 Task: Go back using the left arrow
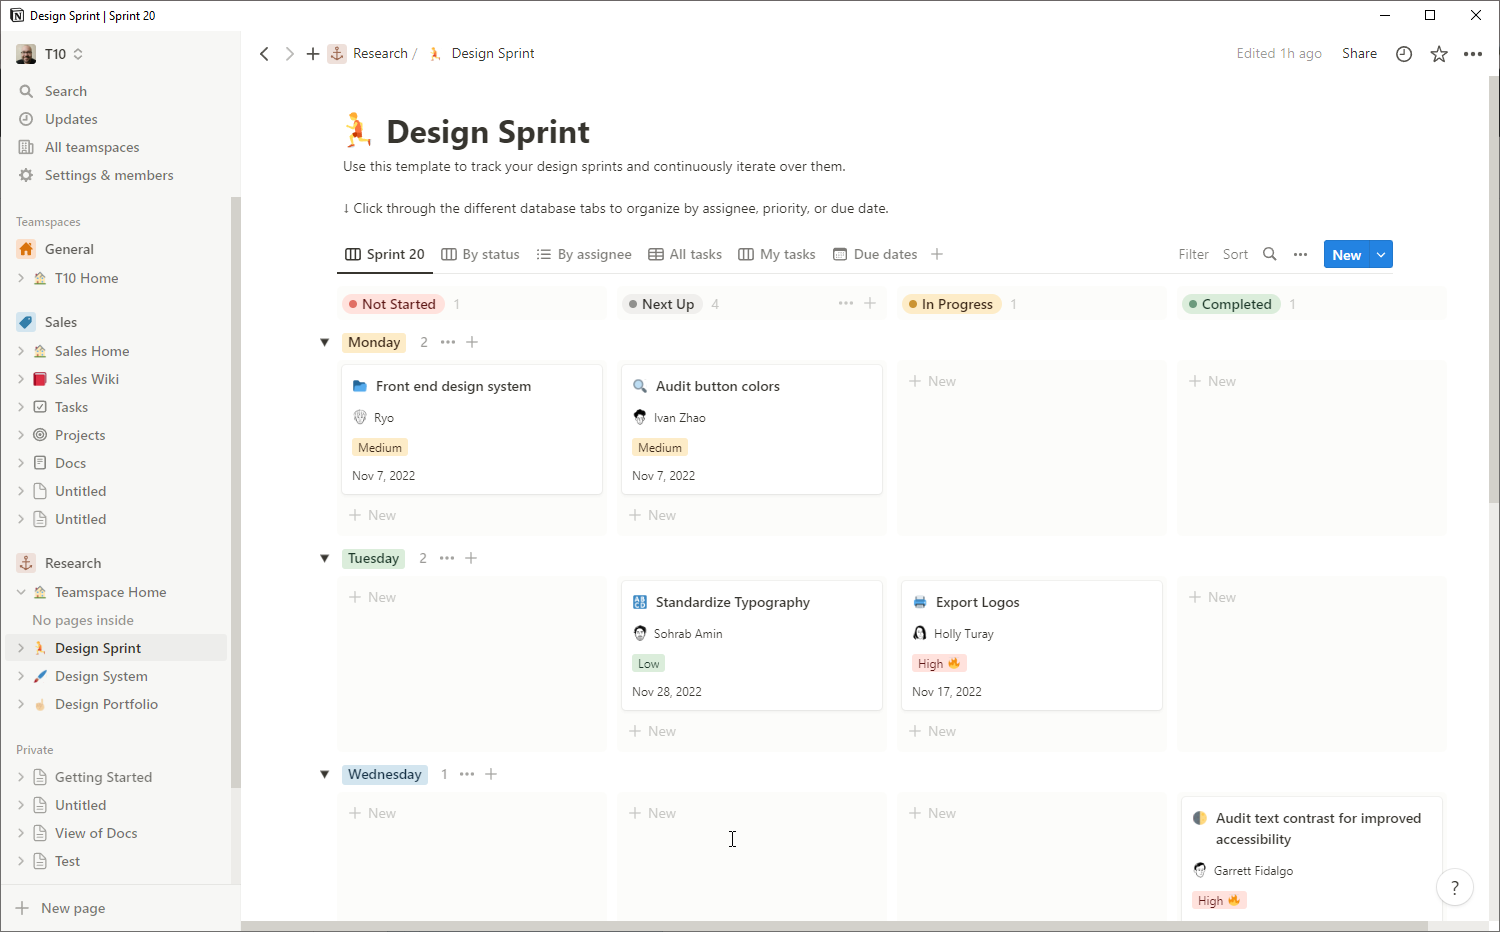(264, 54)
